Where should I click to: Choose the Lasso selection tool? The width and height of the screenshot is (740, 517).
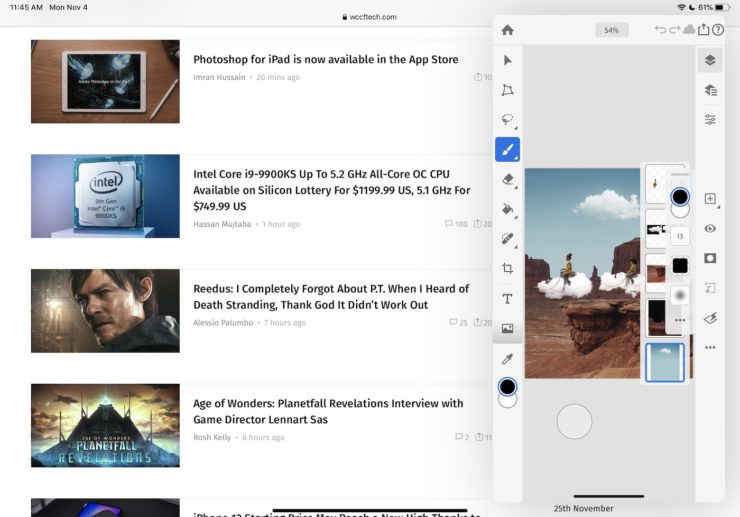(507, 120)
